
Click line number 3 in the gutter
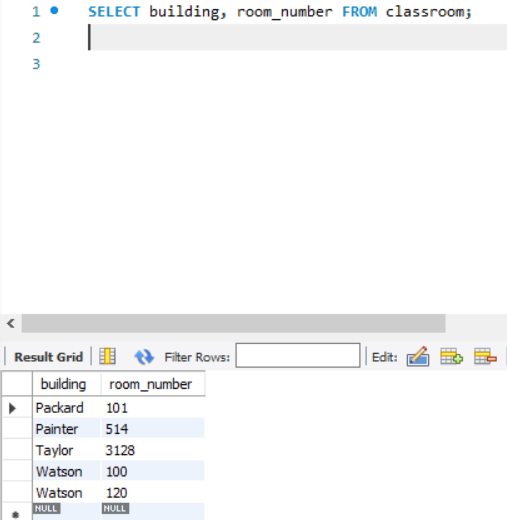(36, 64)
